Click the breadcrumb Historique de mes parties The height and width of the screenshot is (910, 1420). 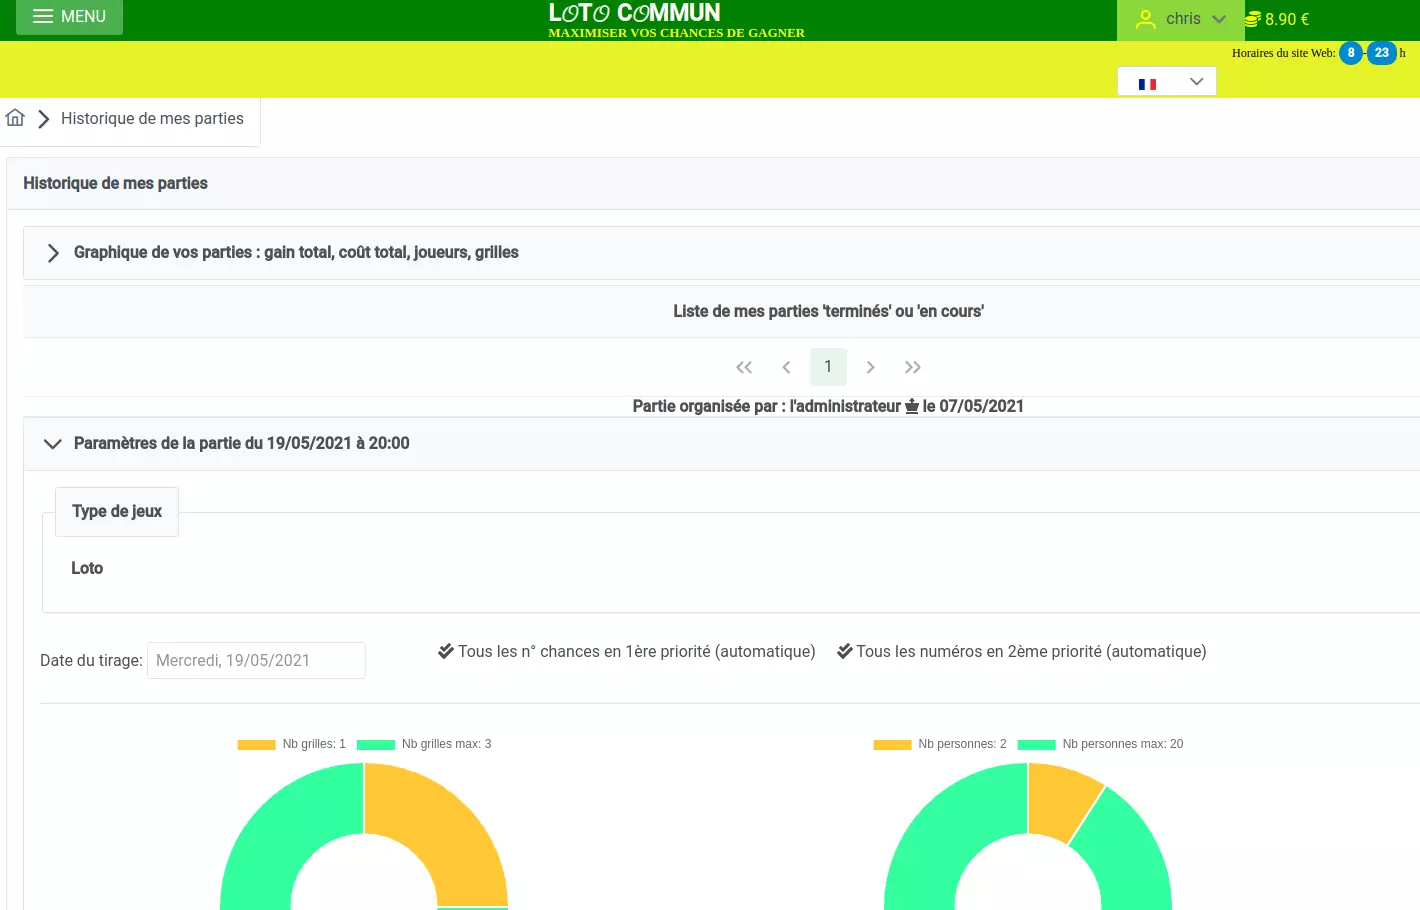pos(152,119)
